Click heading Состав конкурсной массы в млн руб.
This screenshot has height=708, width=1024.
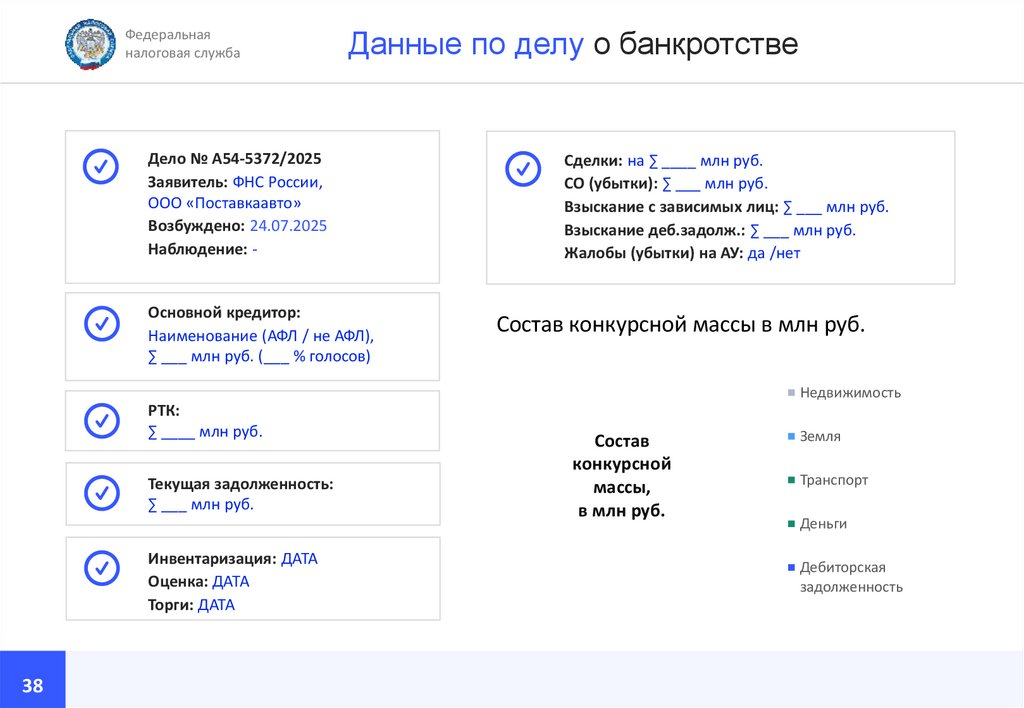pyautogui.click(x=680, y=325)
